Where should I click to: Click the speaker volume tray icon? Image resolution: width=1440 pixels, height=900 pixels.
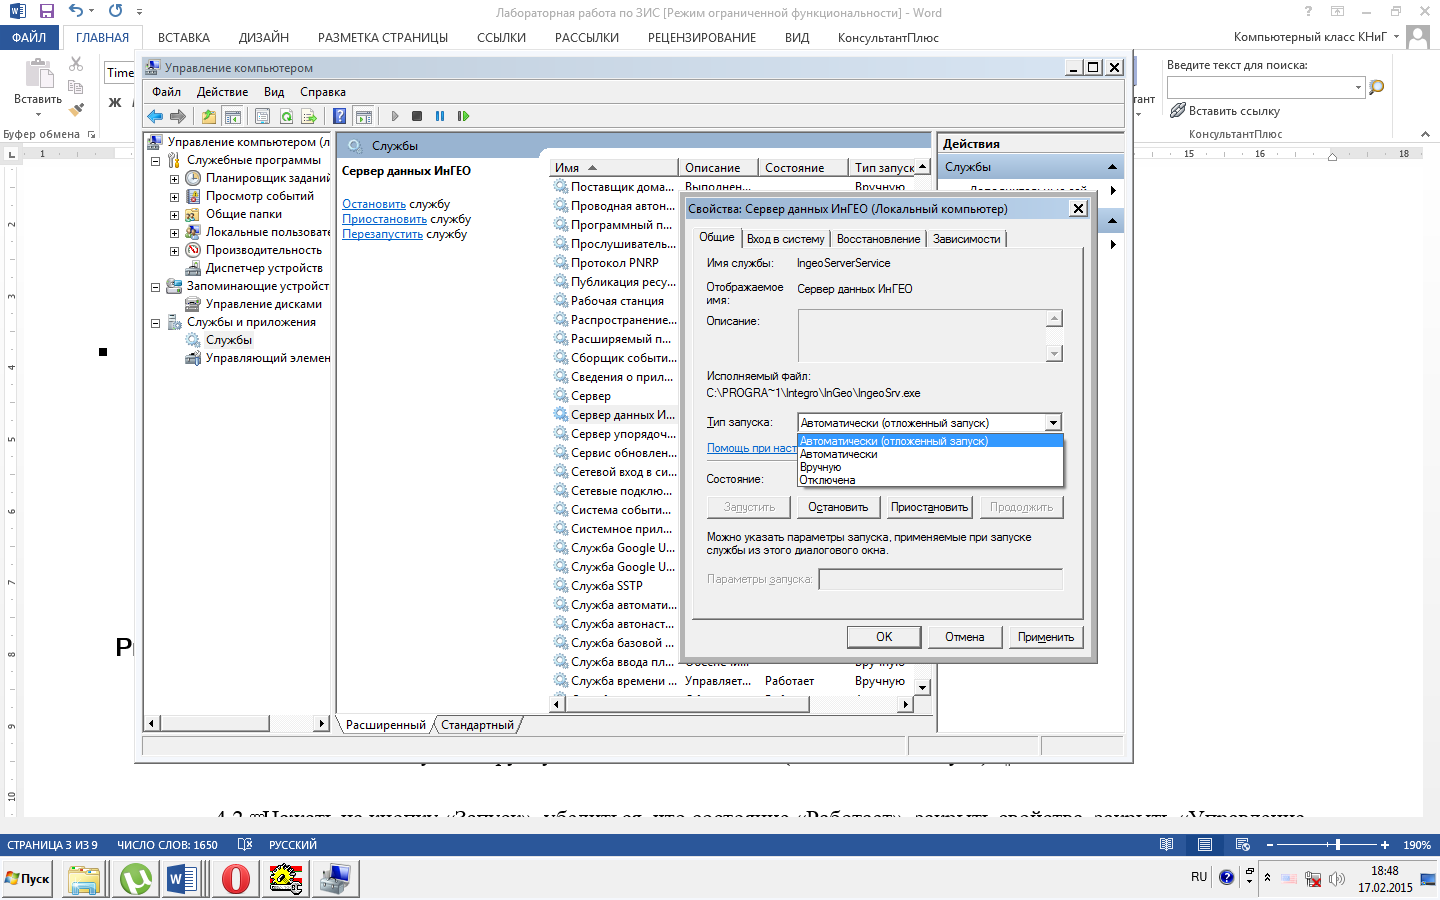coord(1337,879)
